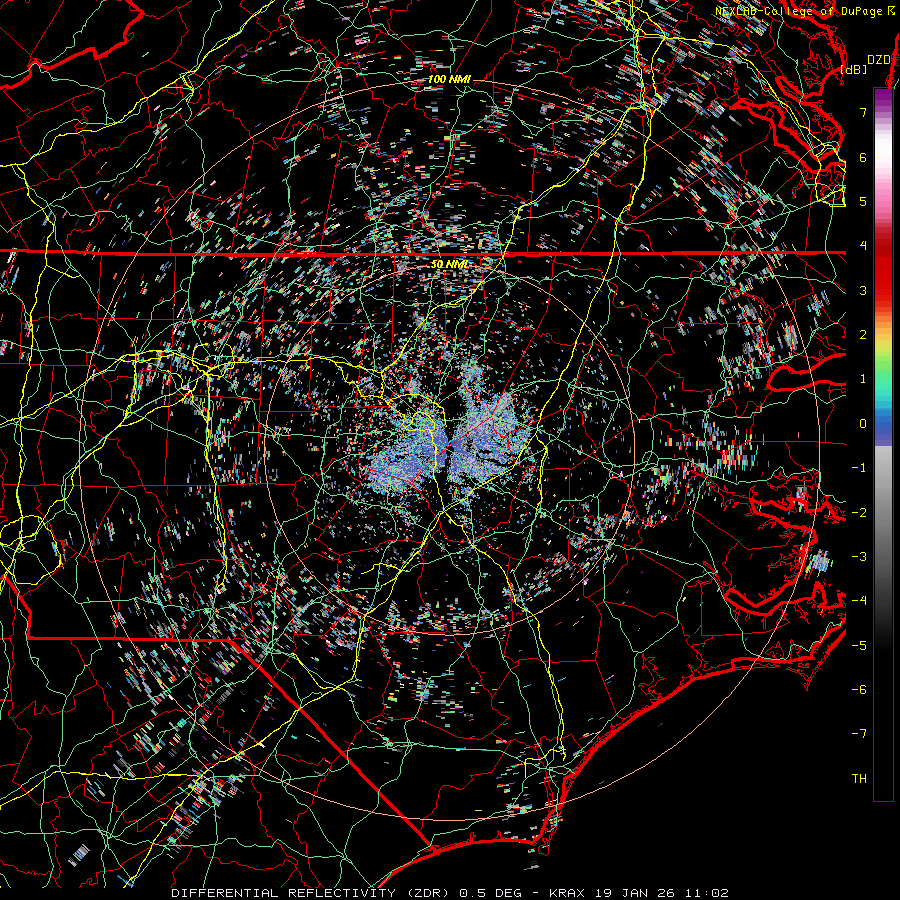This screenshot has height=900, width=900.
Task: Click the -5 dB value on the color scale
Action: (859, 646)
